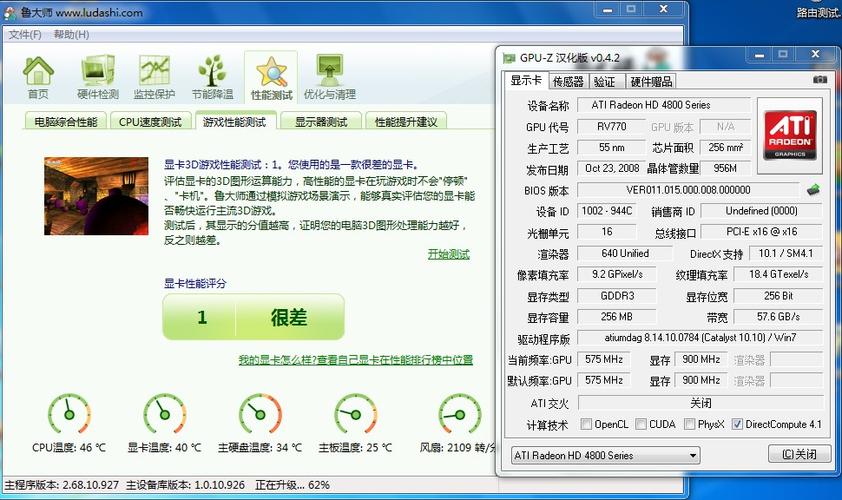842x500 pixels.
Task: Switch to 显示器测试 tab
Action: point(321,122)
